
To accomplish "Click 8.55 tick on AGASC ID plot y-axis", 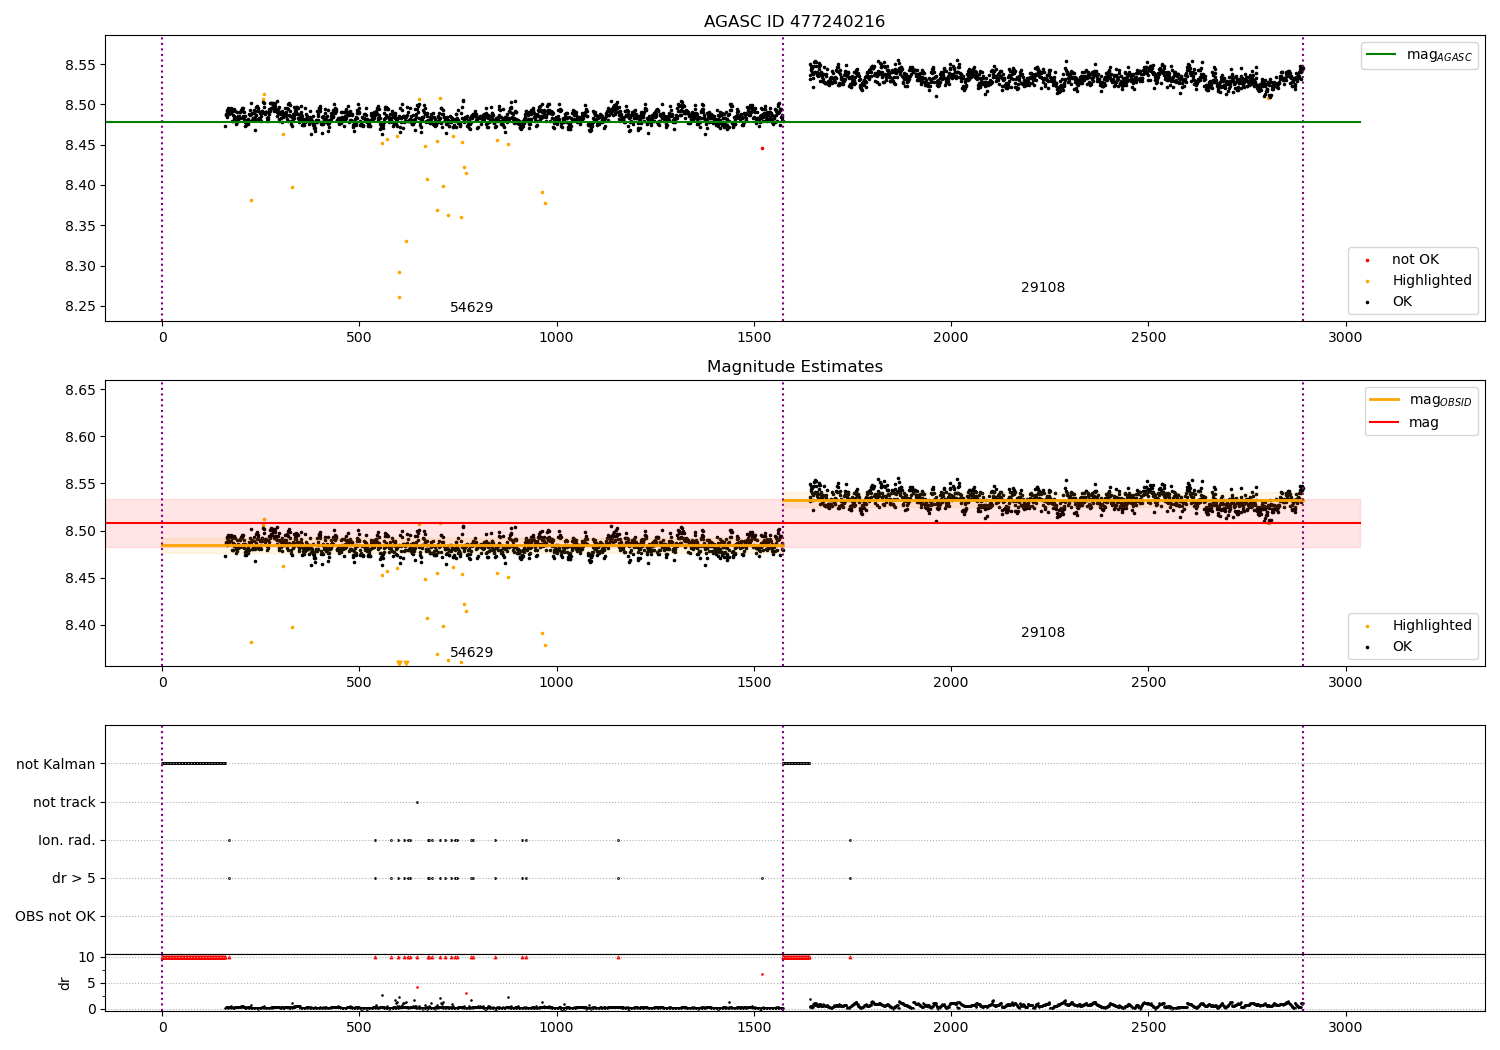I will [79, 65].
